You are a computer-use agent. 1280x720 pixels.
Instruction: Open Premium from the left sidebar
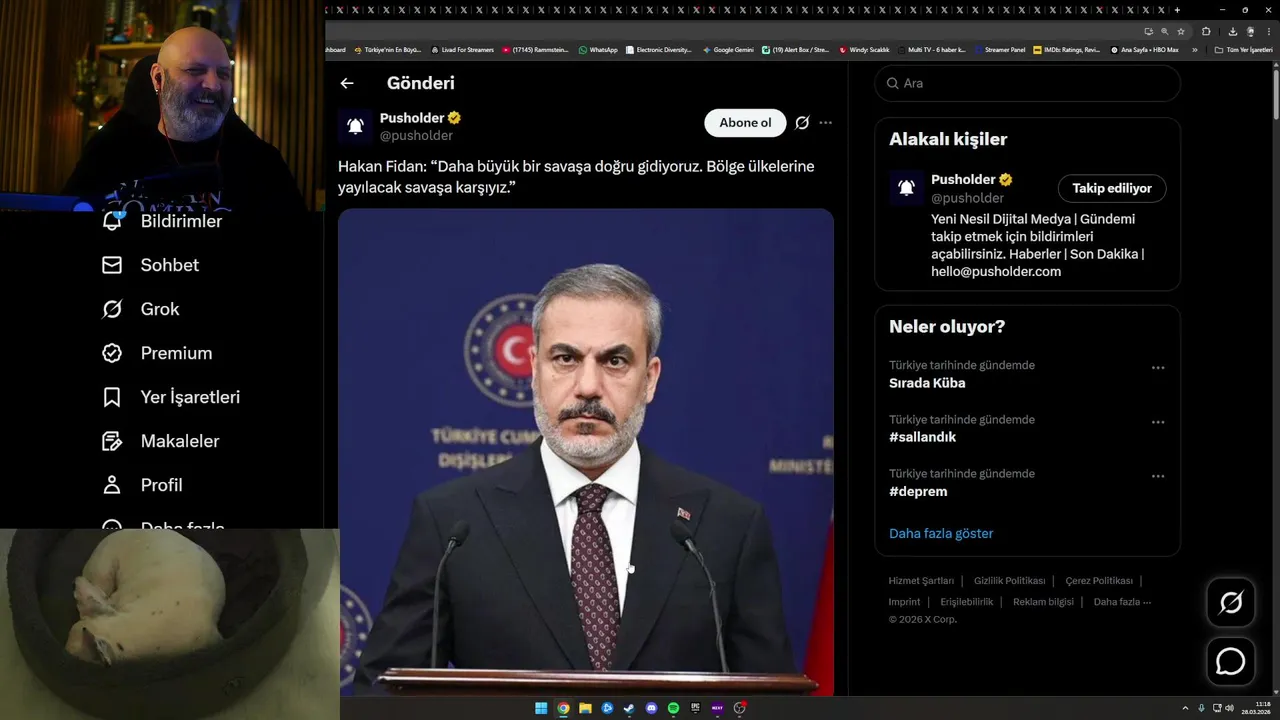coord(157,353)
